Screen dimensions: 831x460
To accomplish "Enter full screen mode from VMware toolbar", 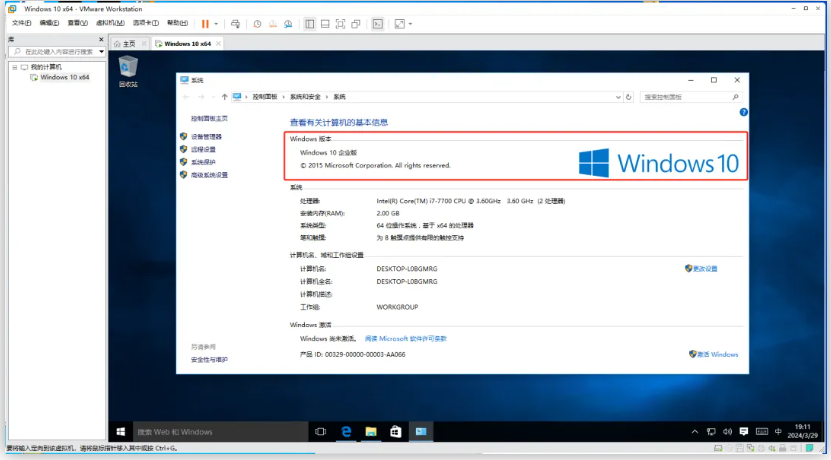I will tap(340, 24).
